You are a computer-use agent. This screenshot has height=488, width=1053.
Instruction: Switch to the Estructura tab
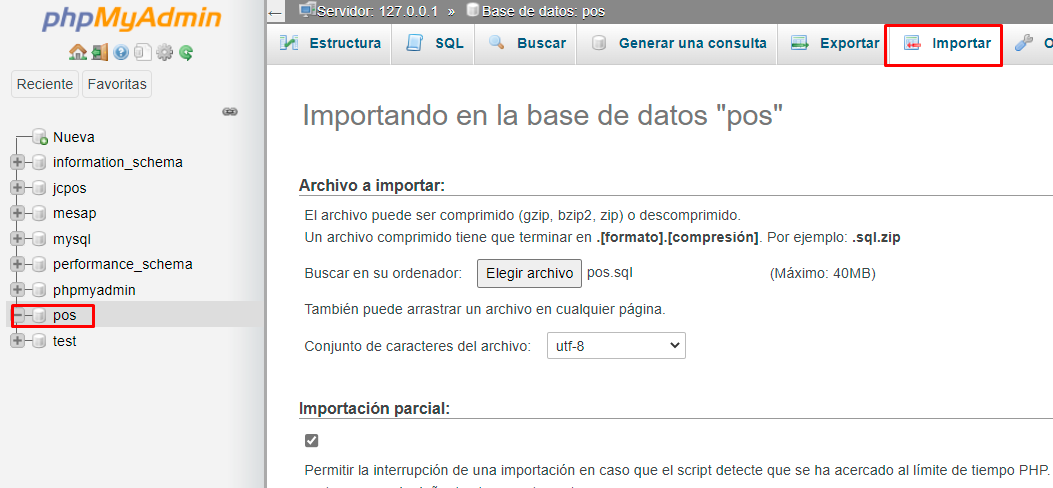(x=330, y=43)
